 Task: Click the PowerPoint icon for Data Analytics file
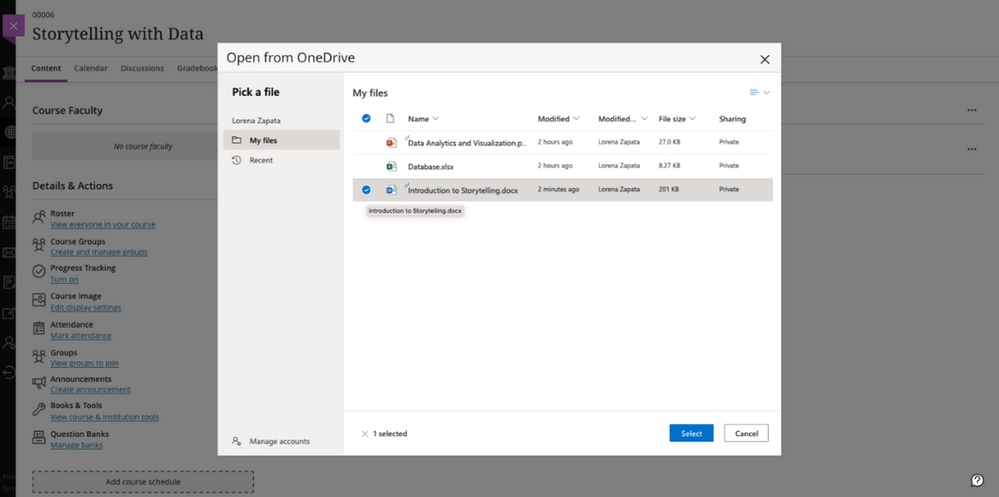point(391,143)
